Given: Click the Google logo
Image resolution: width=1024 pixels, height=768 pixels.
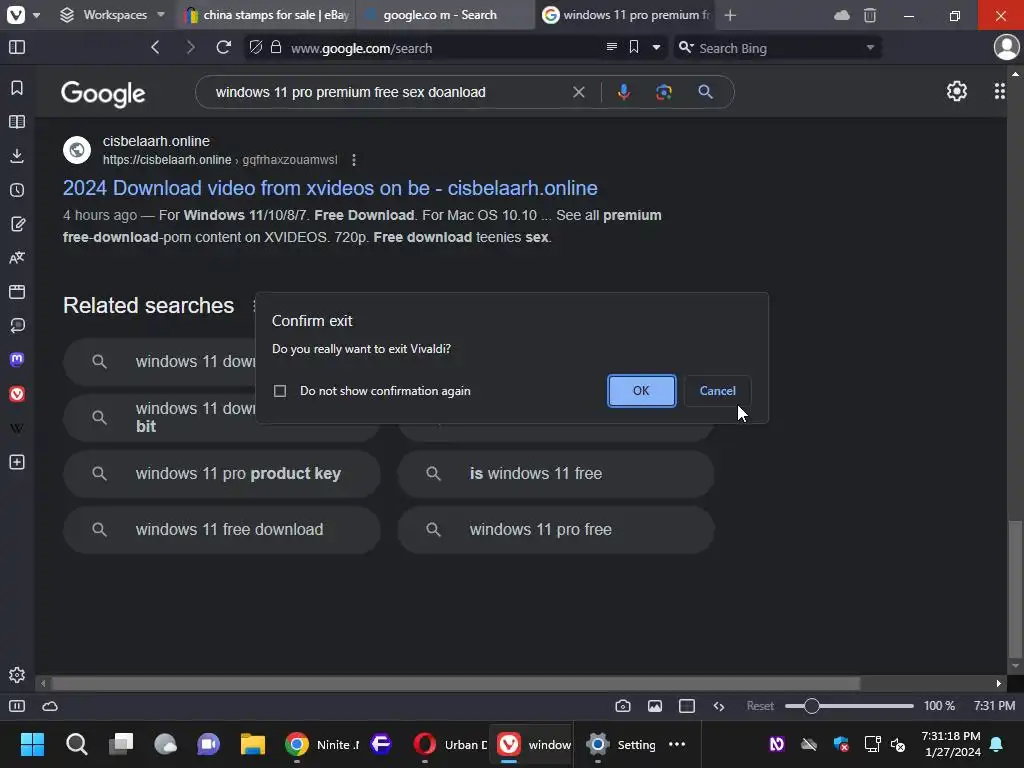Looking at the screenshot, I should (103, 93).
